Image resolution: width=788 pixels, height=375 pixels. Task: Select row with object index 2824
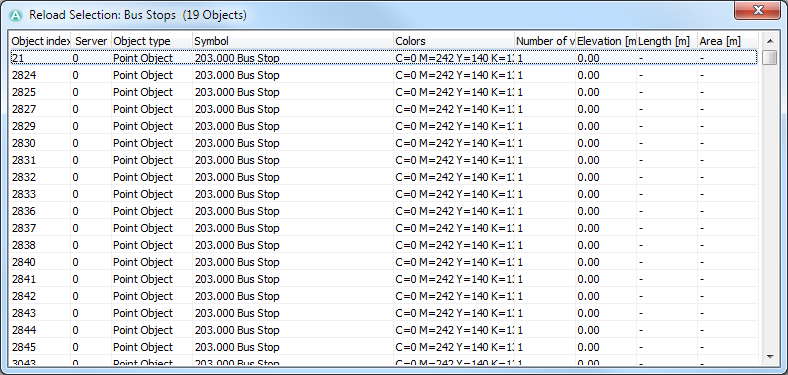click(383, 75)
